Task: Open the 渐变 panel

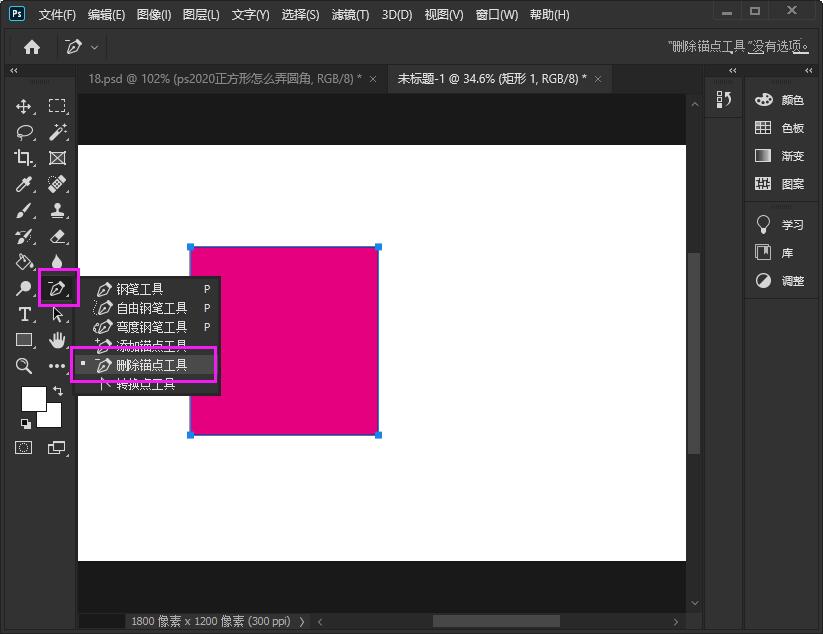Action: (779, 156)
